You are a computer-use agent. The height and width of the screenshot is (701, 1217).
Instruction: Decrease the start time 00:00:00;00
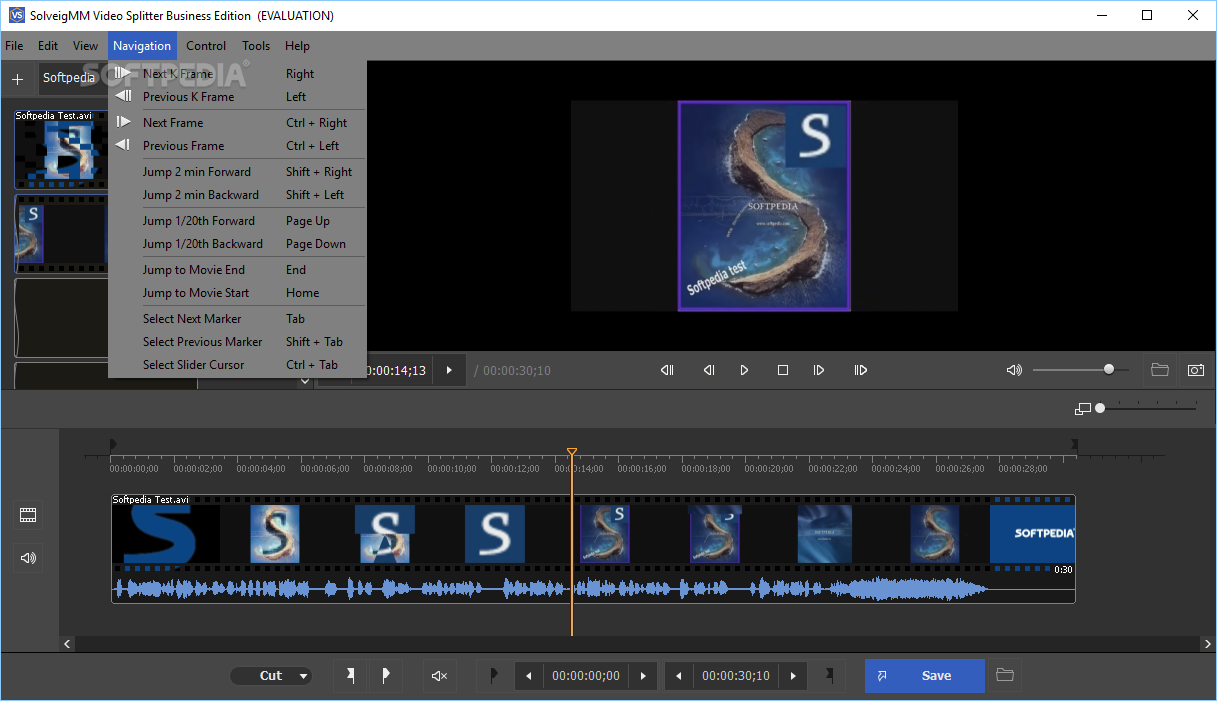529,676
